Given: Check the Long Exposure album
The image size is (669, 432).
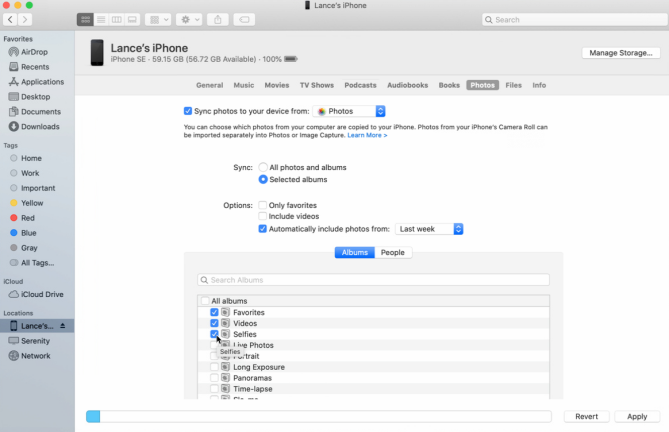Looking at the screenshot, I should 214,367.
